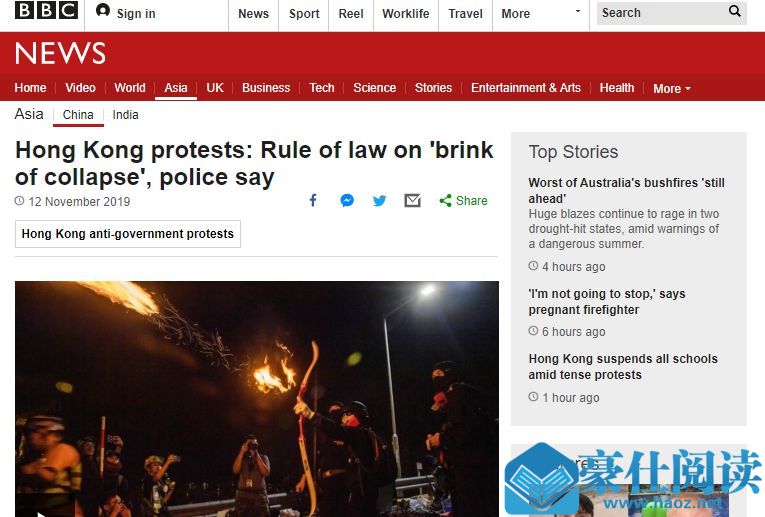Read the Worst of Australia's bushfires story
The width and height of the screenshot is (765, 517).
[x=626, y=190]
